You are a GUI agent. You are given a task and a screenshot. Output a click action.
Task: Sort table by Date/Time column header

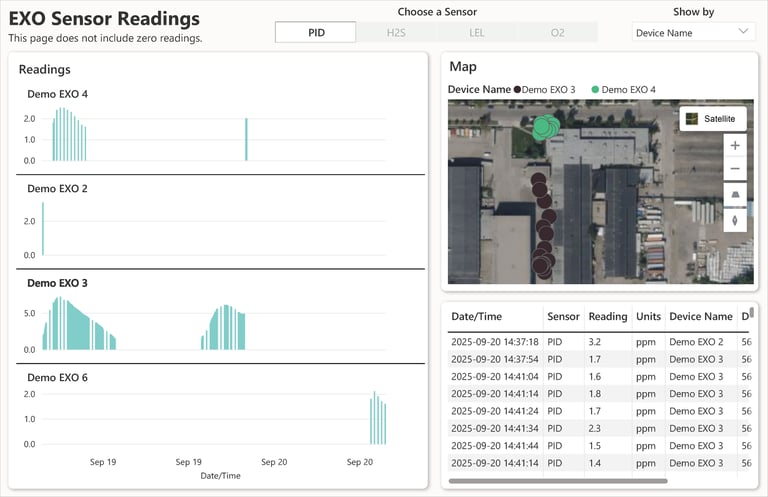click(477, 316)
